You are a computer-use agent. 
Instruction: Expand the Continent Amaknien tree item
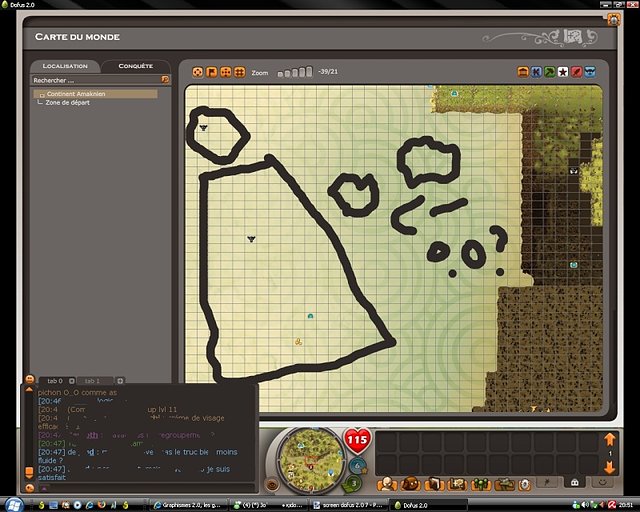[x=41, y=94]
